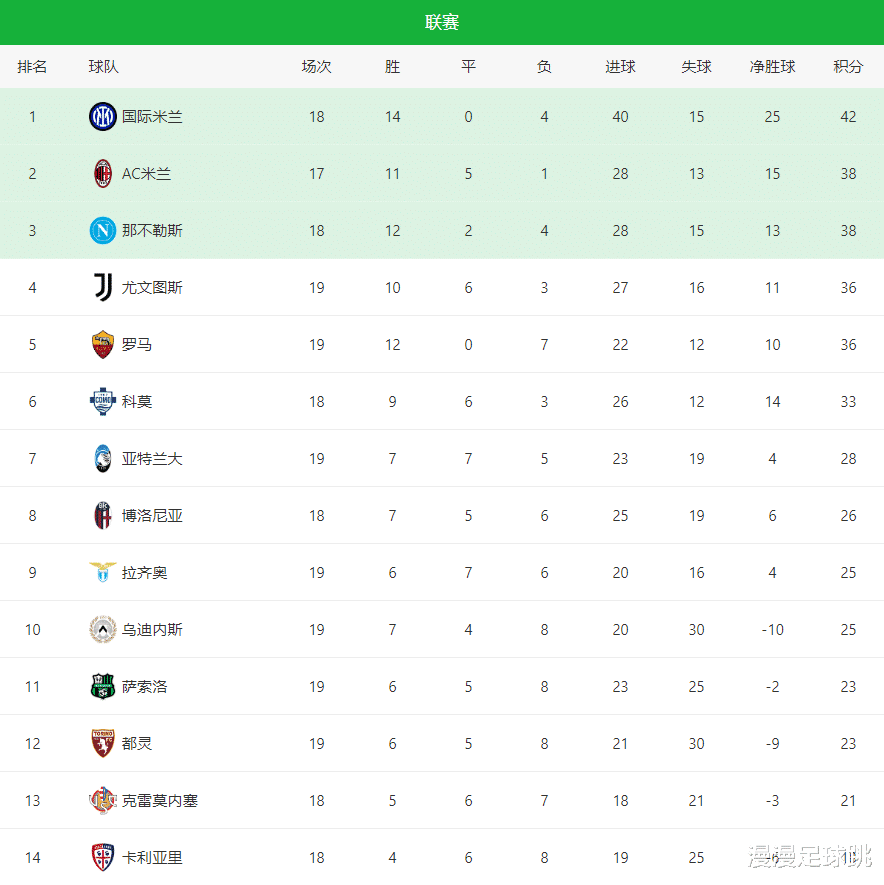Click the Lazio eagle logo
884x885 pixels.
pyautogui.click(x=102, y=573)
